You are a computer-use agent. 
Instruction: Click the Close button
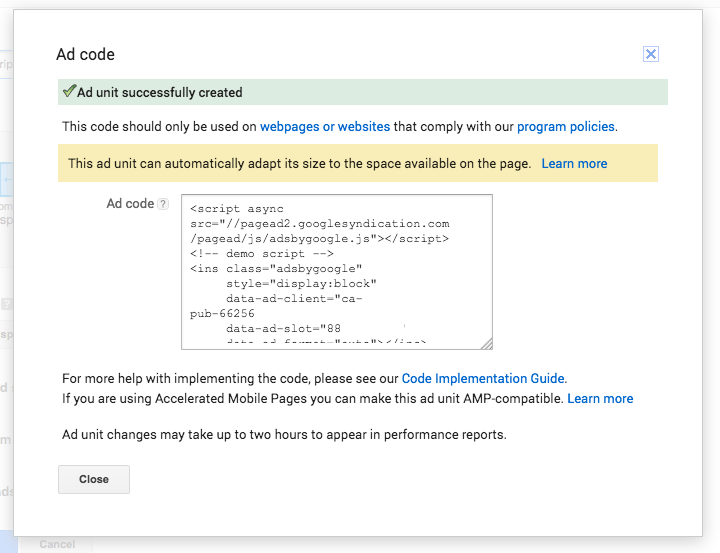(x=94, y=480)
